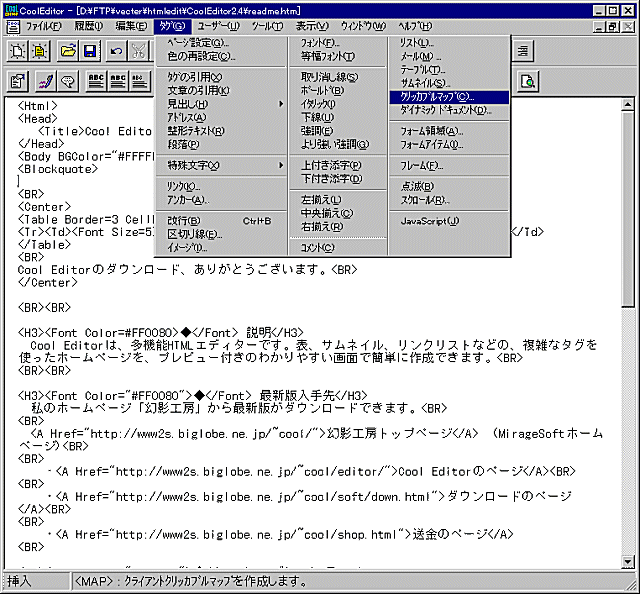Click the CoolEditor title bar app icon
640x594 pixels.
11,11
